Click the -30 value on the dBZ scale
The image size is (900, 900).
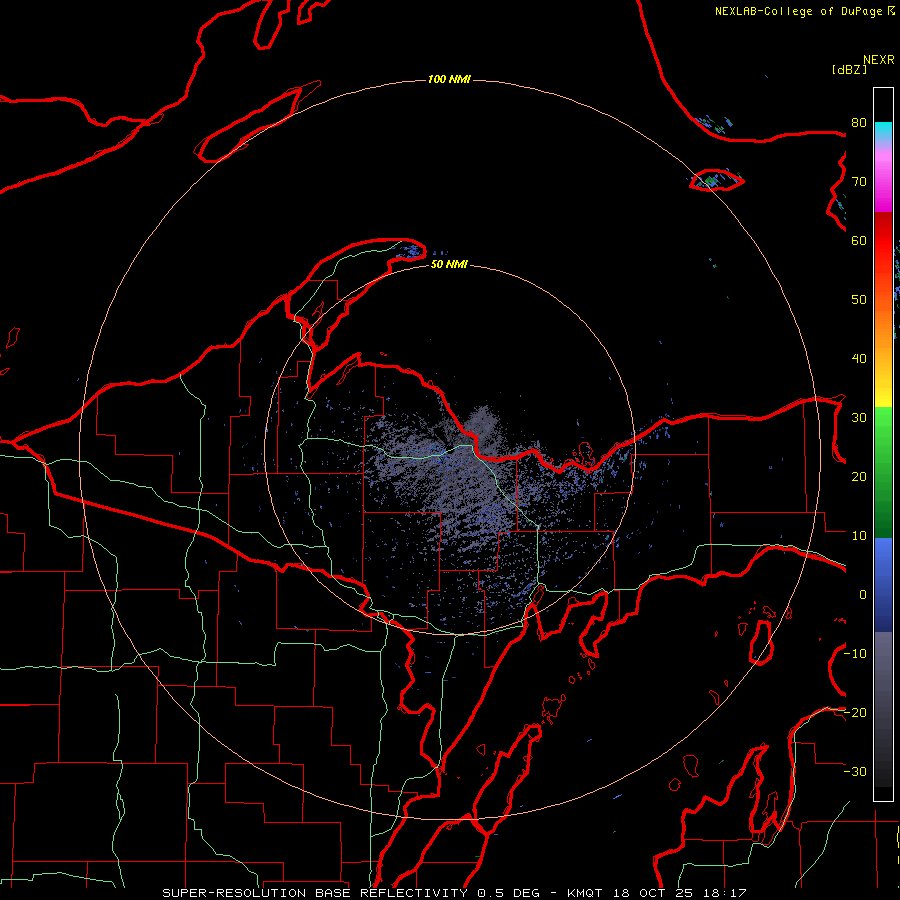[855, 772]
